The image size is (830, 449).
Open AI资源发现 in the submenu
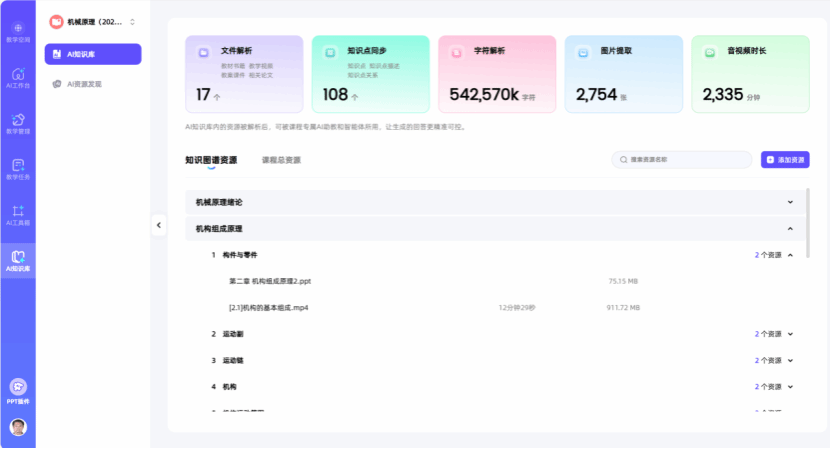pyautogui.click(x=84, y=84)
